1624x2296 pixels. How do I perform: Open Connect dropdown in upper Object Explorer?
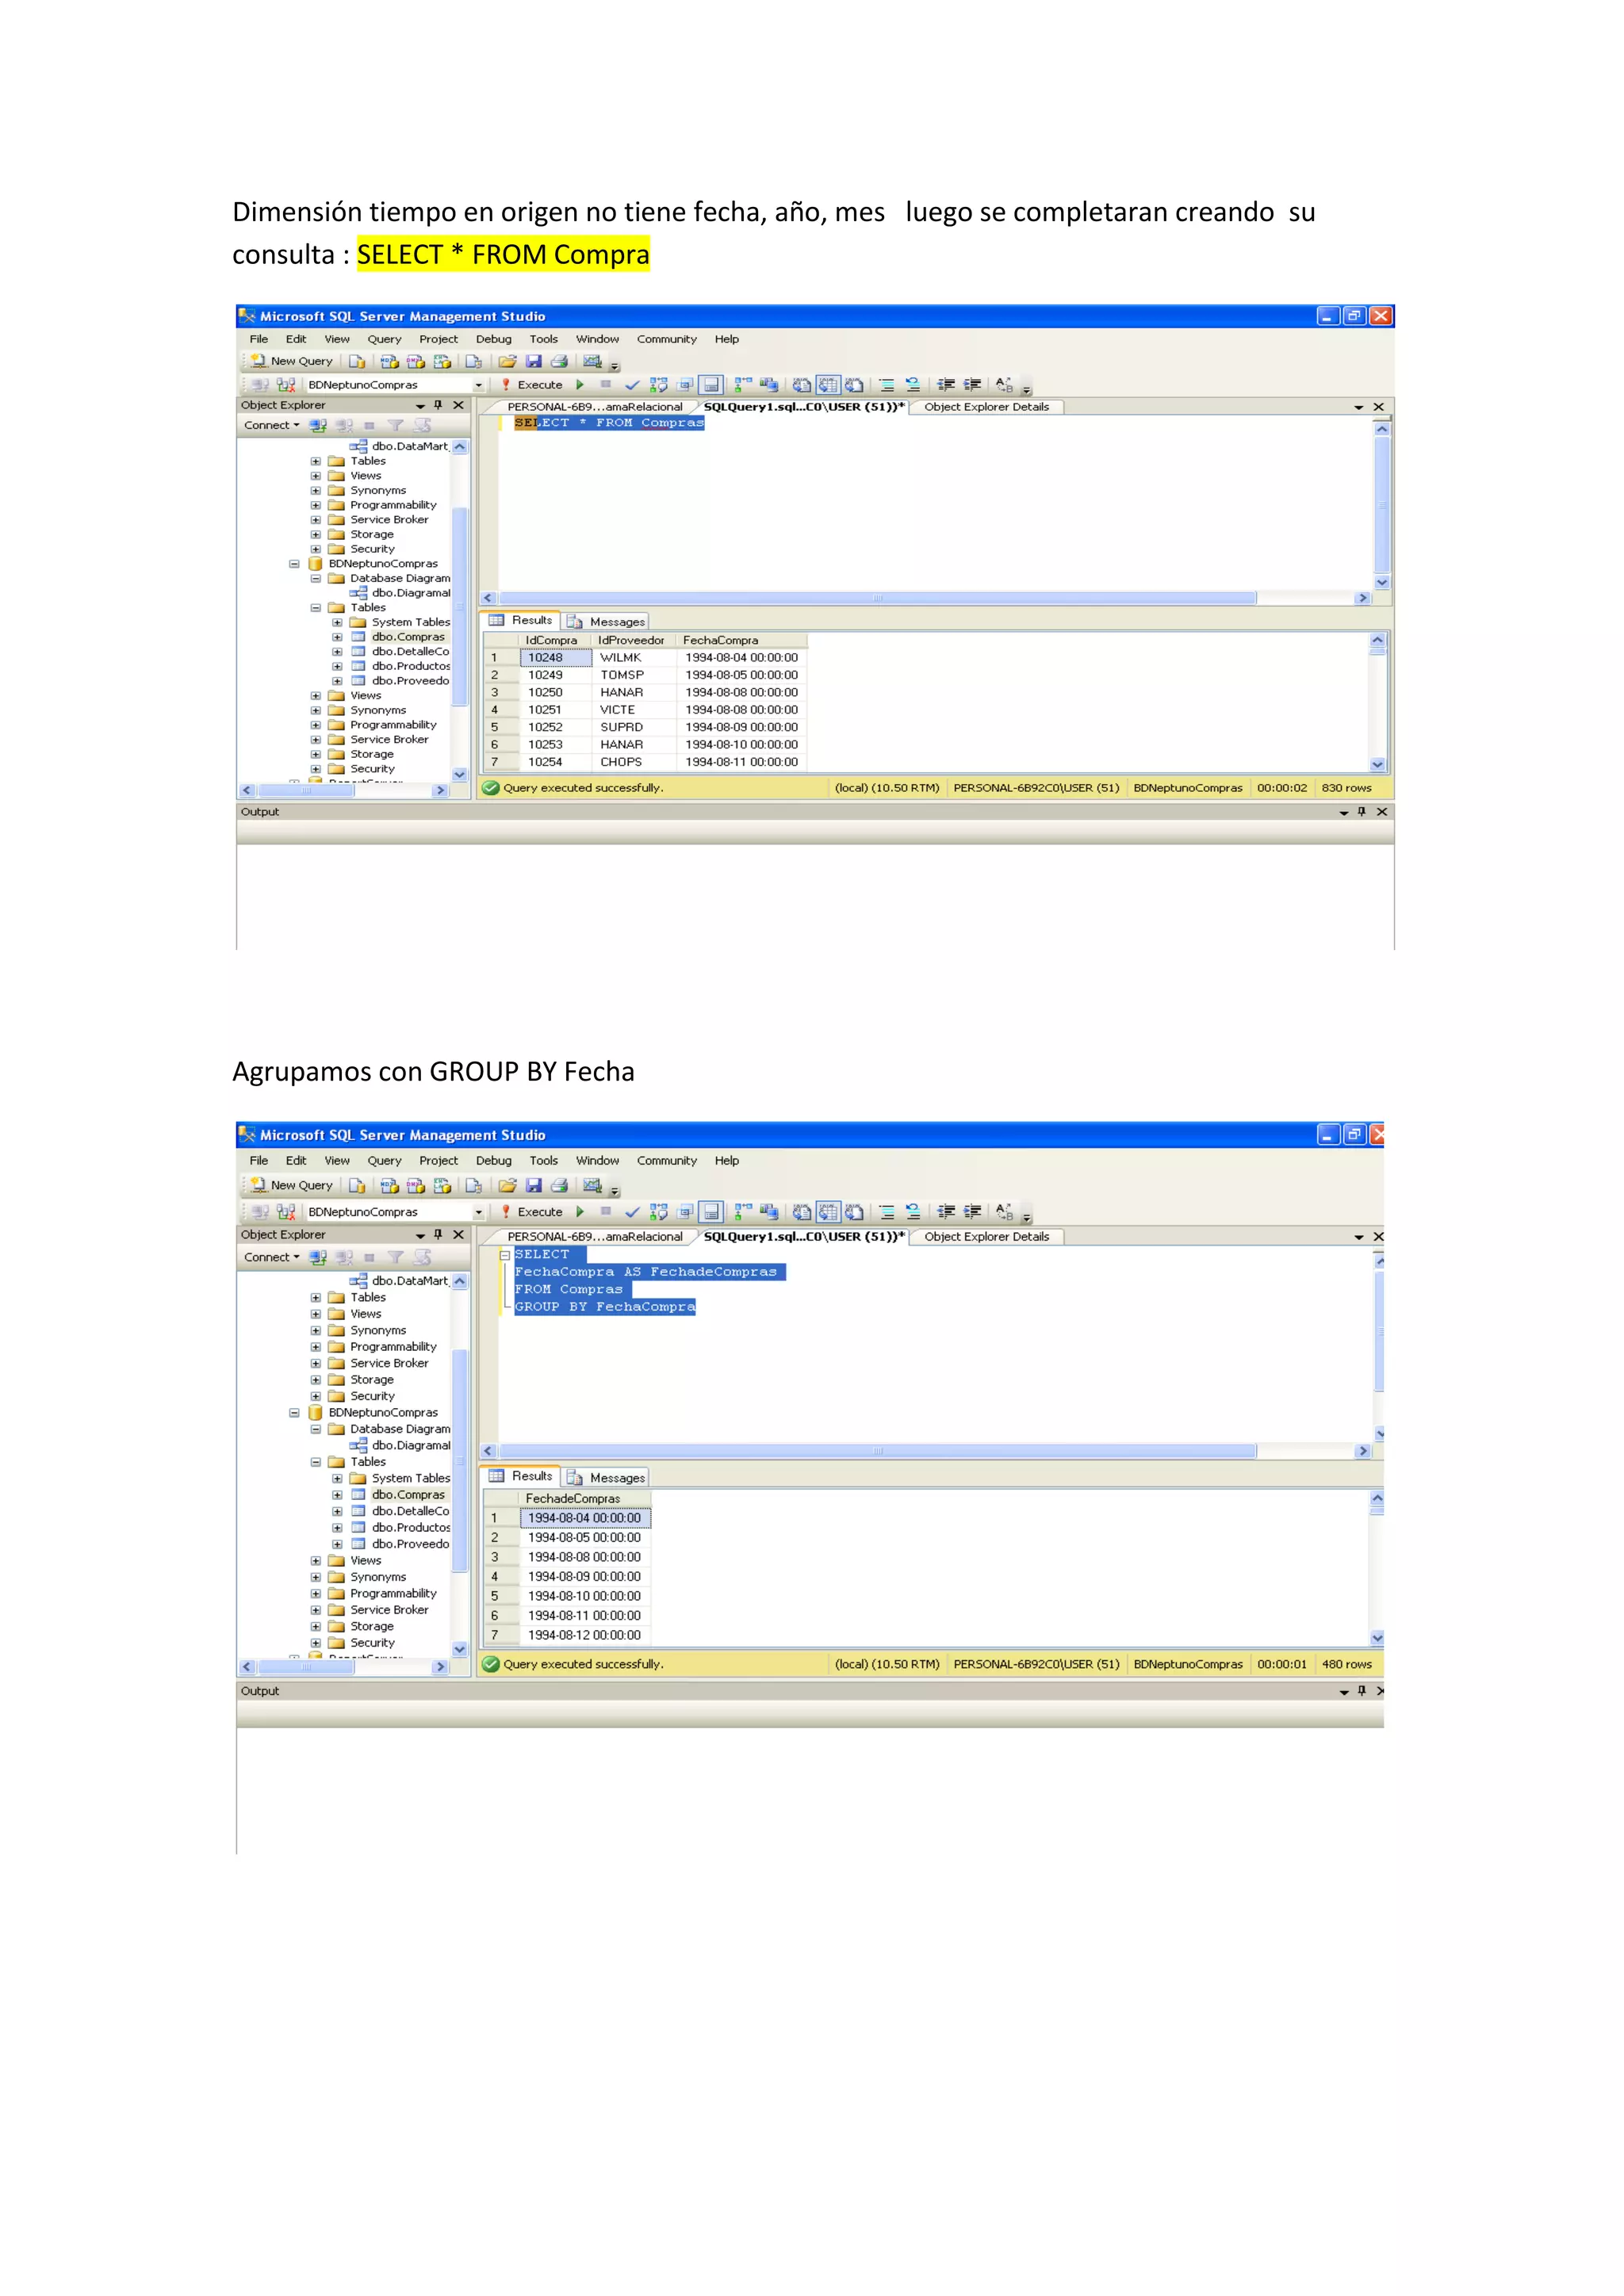tap(271, 425)
